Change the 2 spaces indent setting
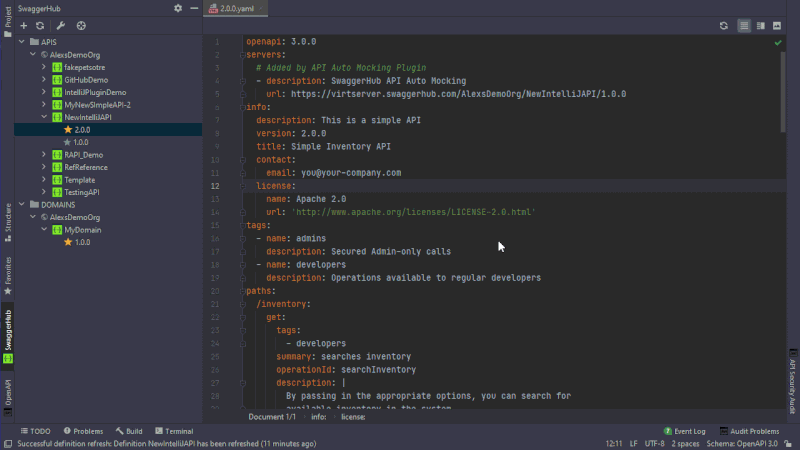 tap(685, 444)
